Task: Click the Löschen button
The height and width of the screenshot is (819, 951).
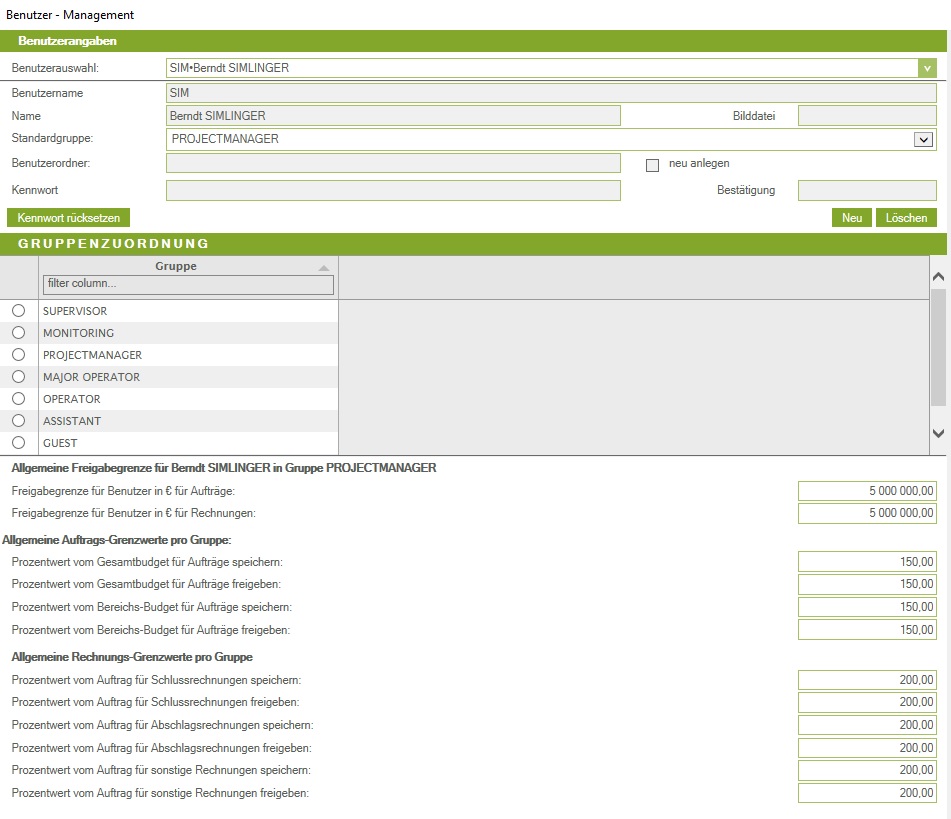Action: 906,218
